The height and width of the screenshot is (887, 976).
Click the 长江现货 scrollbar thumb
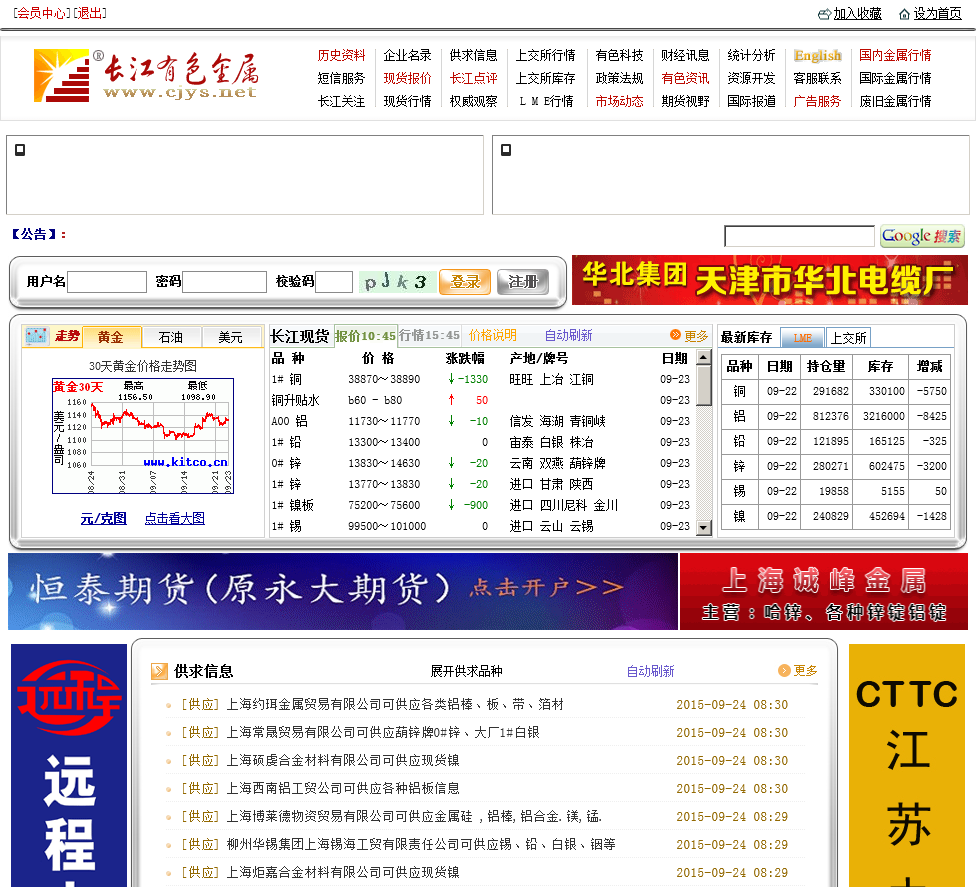click(x=703, y=385)
